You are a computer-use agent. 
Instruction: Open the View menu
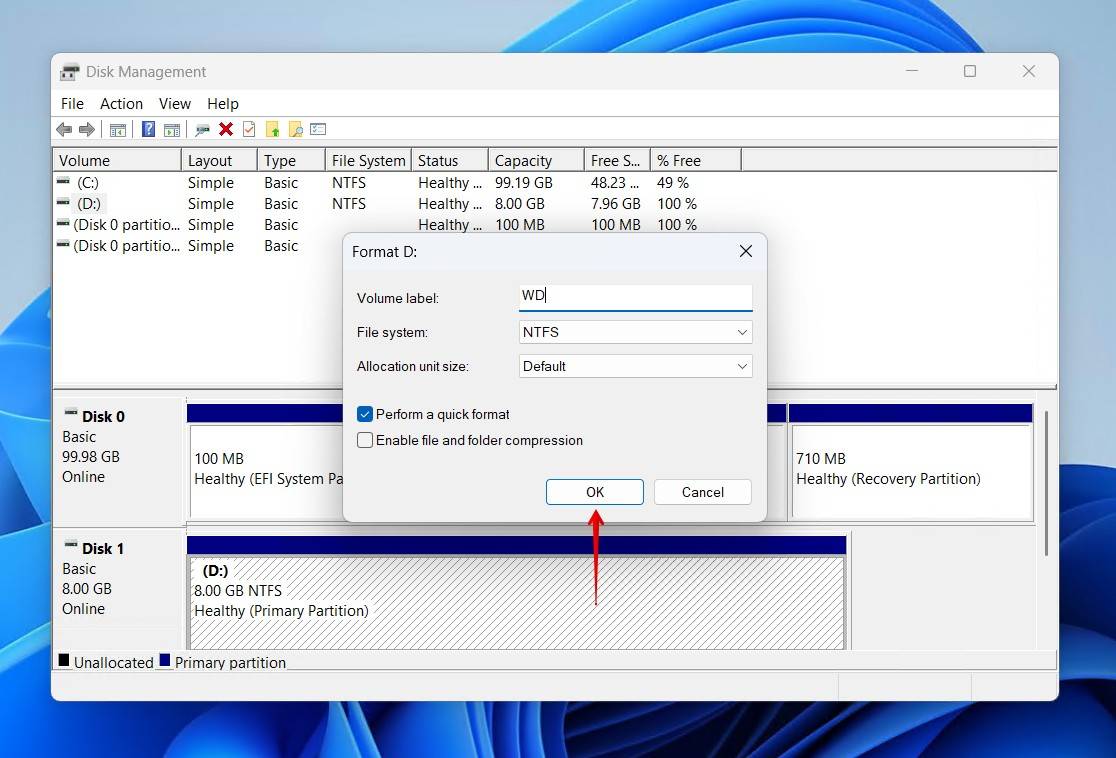[175, 103]
